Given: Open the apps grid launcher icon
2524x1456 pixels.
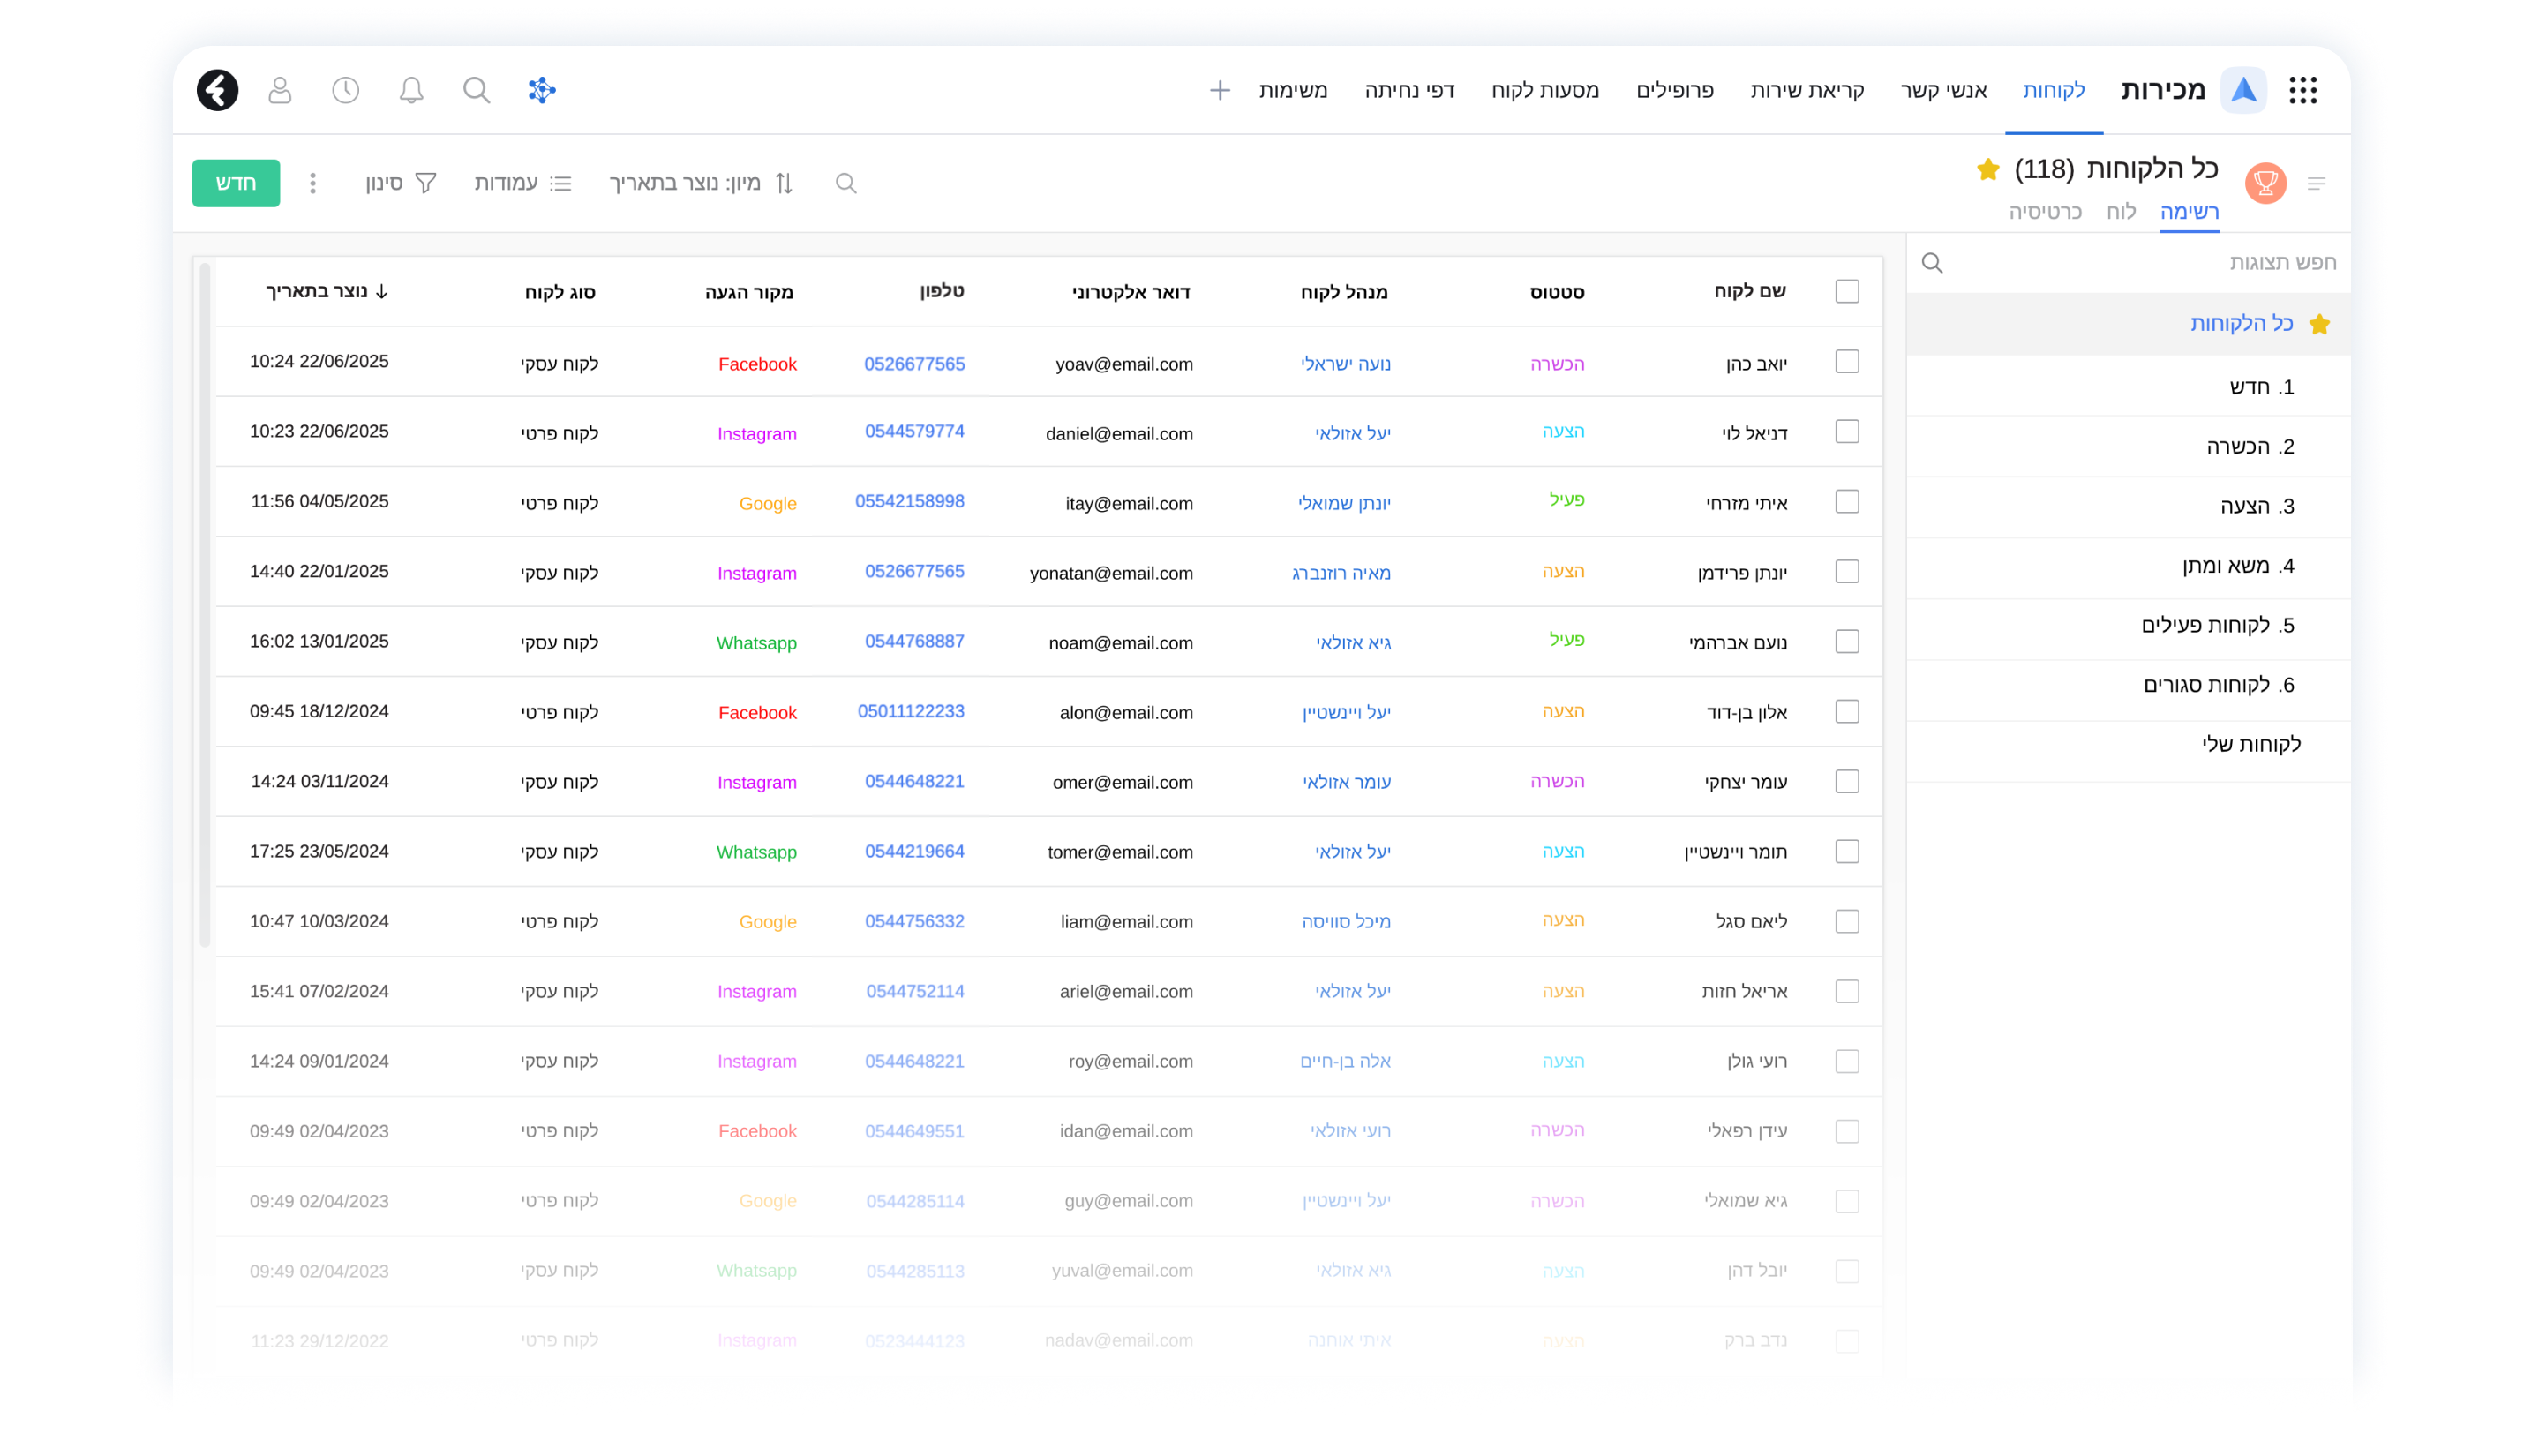Looking at the screenshot, I should 2303,90.
